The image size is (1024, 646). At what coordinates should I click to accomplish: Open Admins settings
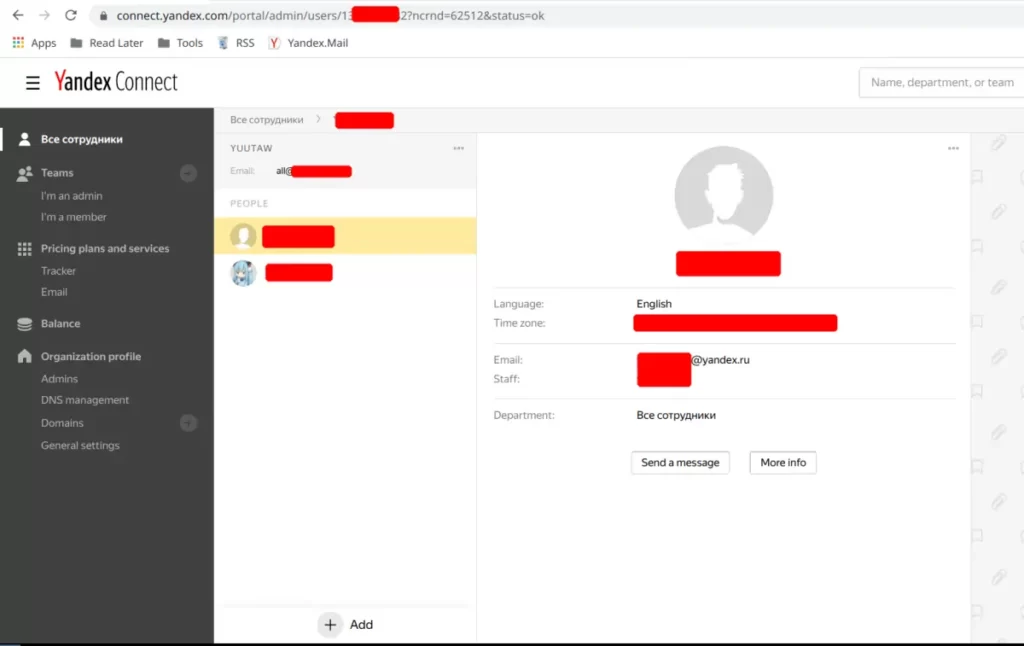(59, 379)
